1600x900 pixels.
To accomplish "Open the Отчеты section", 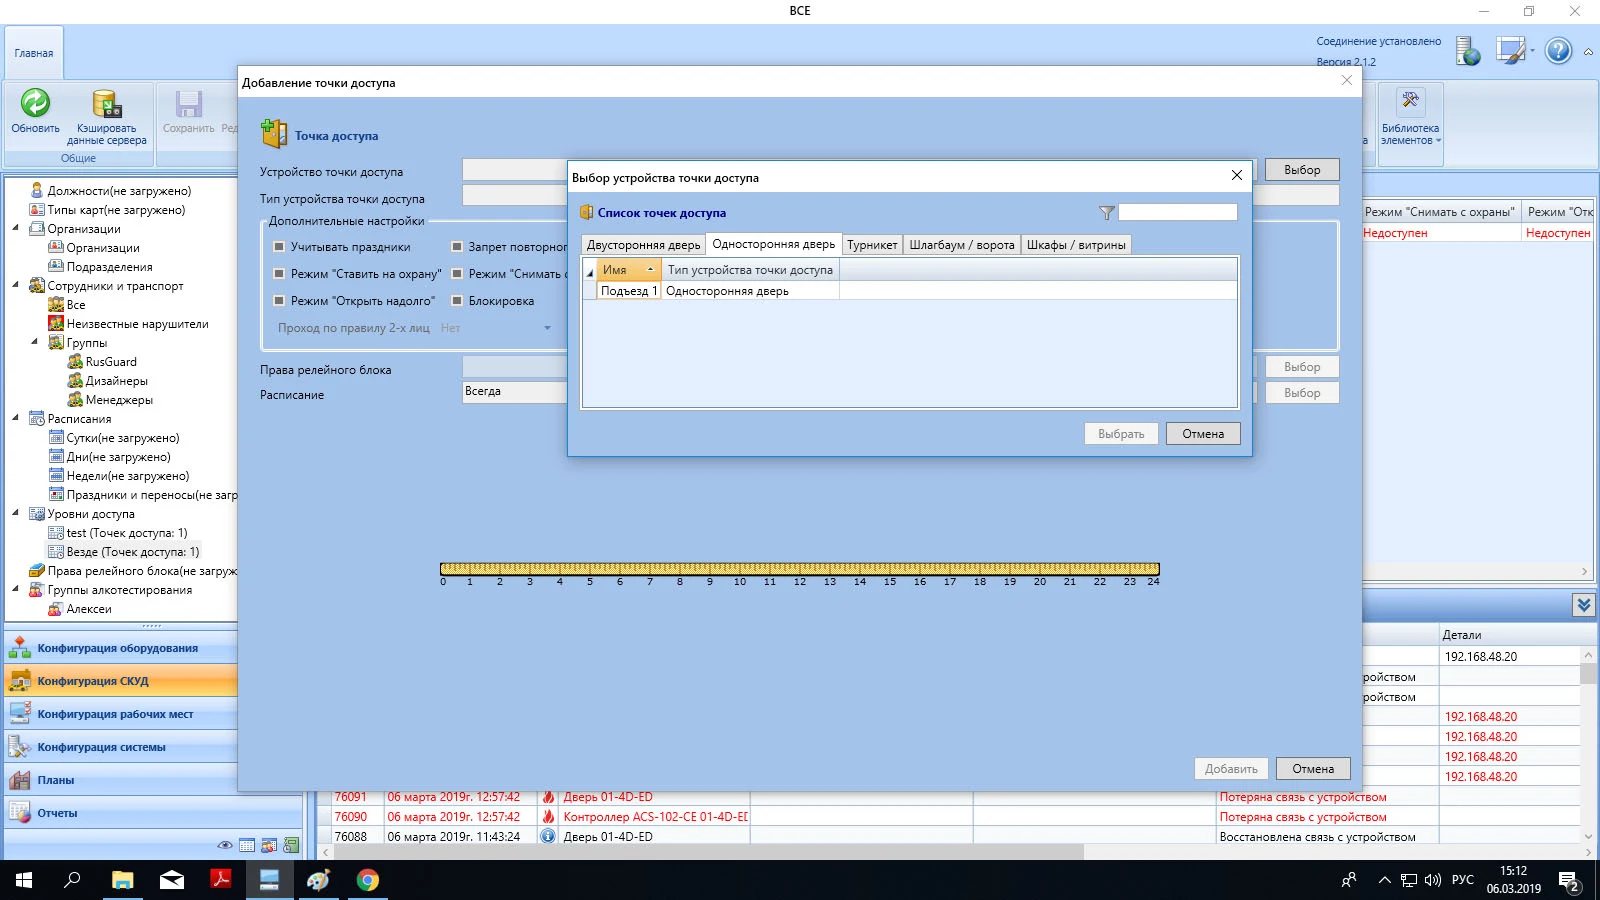I will pyautogui.click(x=57, y=813).
